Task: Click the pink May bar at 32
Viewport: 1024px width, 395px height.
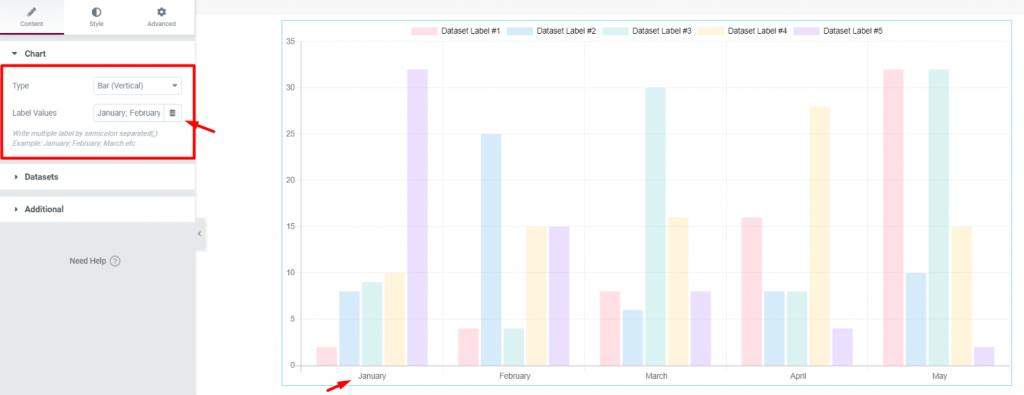Action: coord(893,217)
